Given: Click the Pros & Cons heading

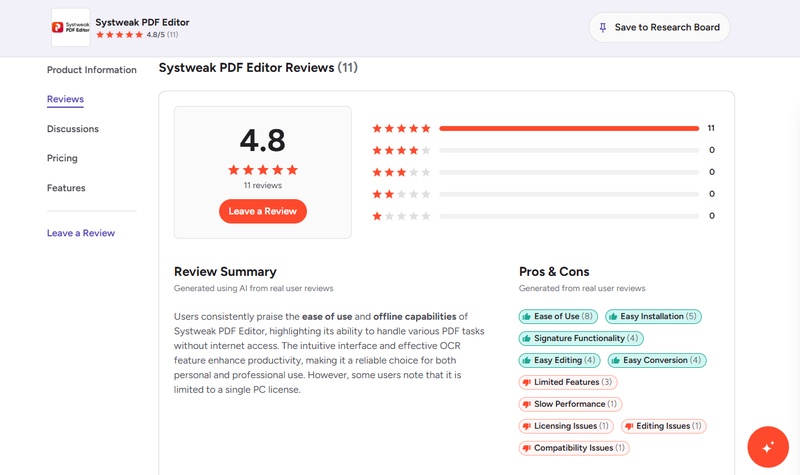Looking at the screenshot, I should (554, 272).
